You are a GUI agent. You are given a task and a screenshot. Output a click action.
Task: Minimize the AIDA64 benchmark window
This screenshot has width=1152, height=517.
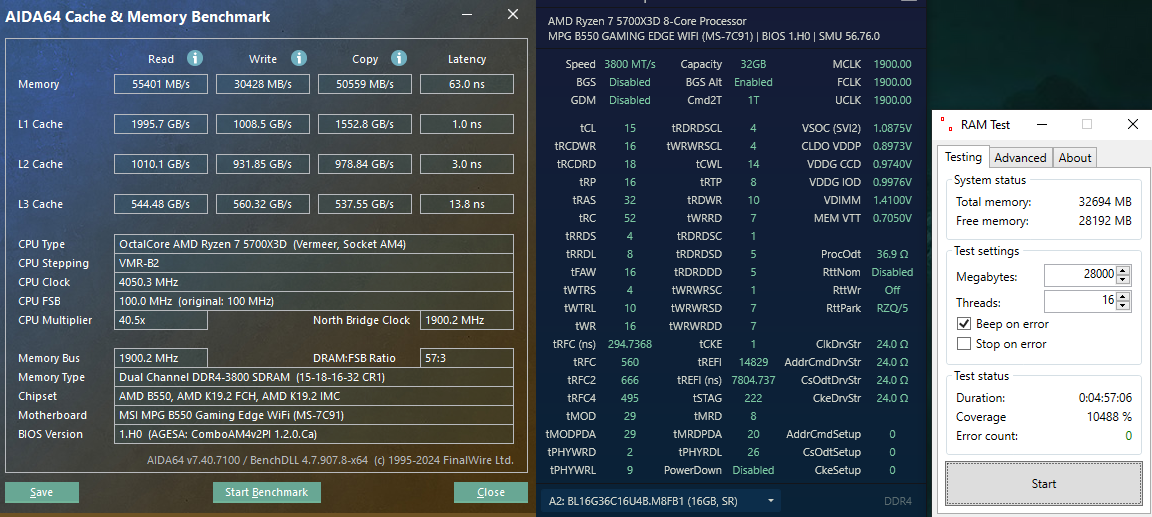click(x=467, y=14)
